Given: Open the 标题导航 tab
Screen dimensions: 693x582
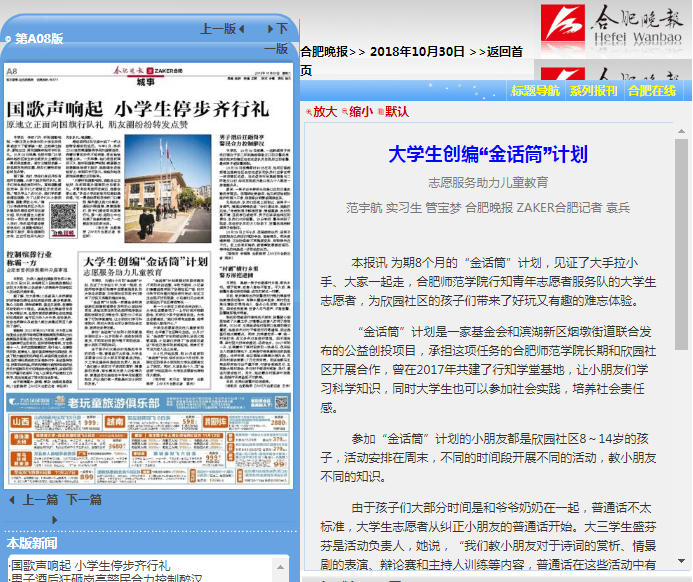Looking at the screenshot, I should 536,91.
